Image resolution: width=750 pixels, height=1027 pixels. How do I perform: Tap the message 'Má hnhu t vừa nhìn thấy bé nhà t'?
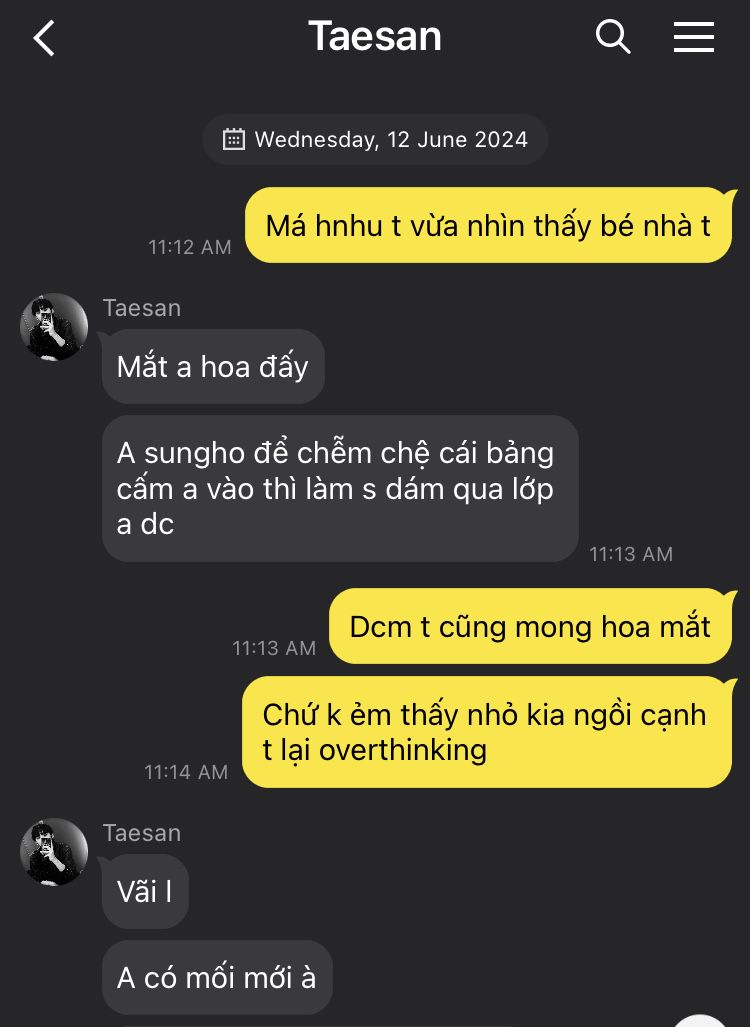[x=489, y=225]
